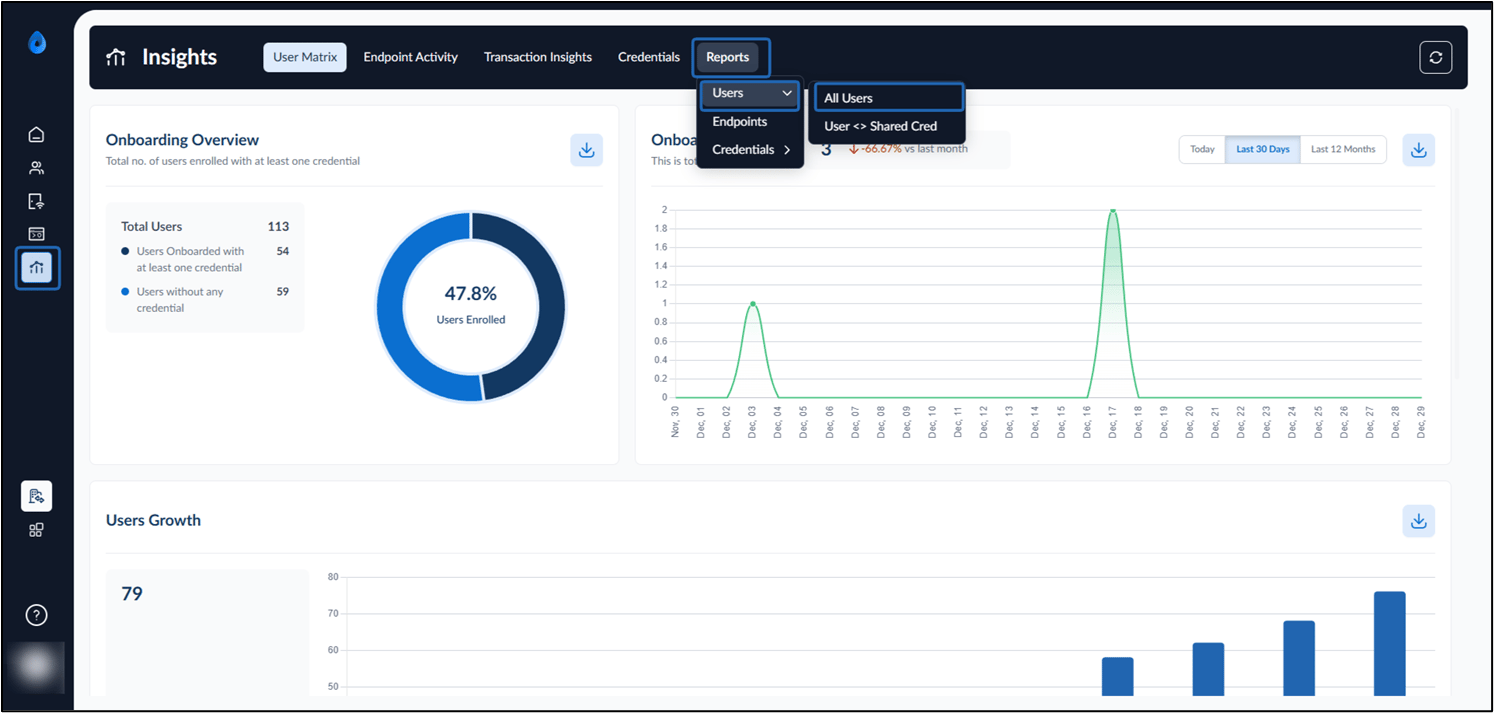
Task: Click the Users Growth heading
Action: click(x=153, y=520)
